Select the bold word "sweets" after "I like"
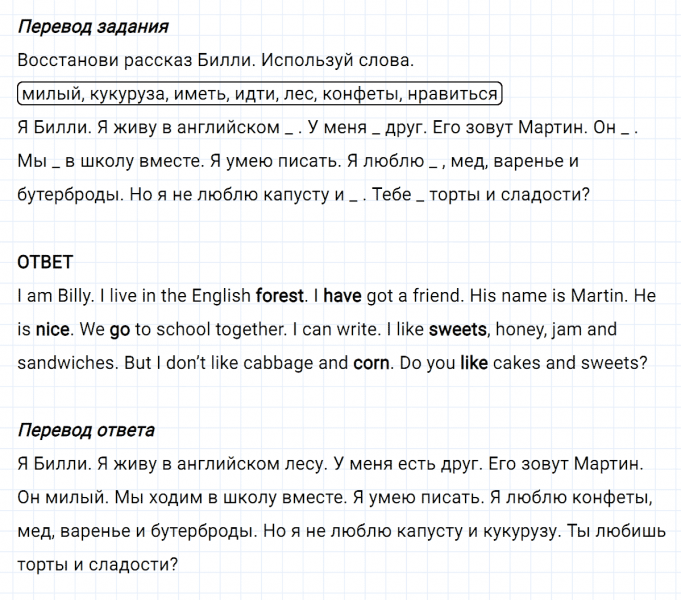Screen dimensions: 681x600 [458, 329]
